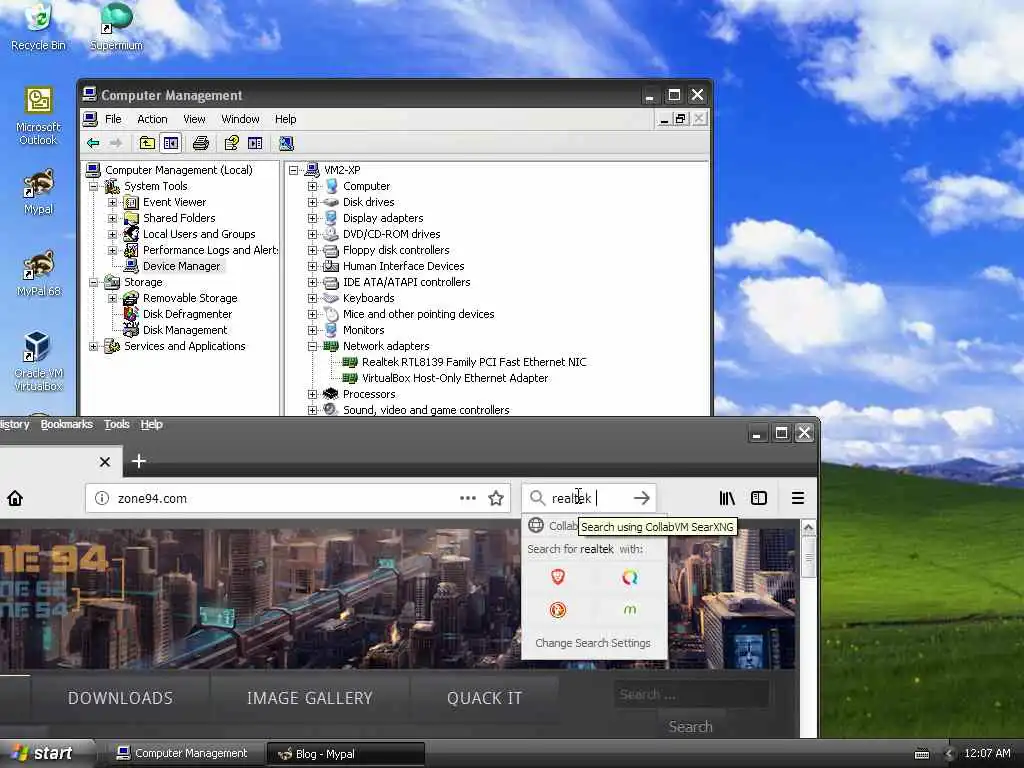This screenshot has width=1024, height=768.
Task: Collapse the Network adapters category
Action: 312,346
